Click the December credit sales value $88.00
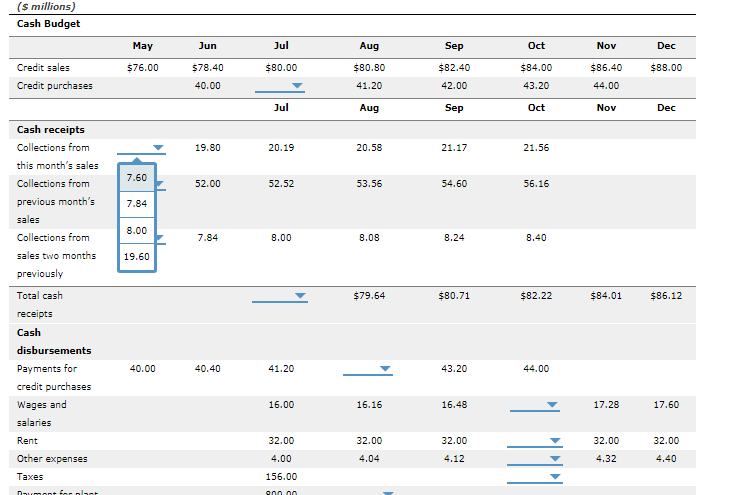The width and height of the screenshot is (754, 495). 666,68
